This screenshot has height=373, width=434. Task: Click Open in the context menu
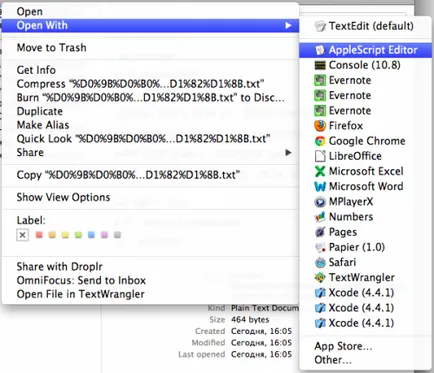coord(150,12)
